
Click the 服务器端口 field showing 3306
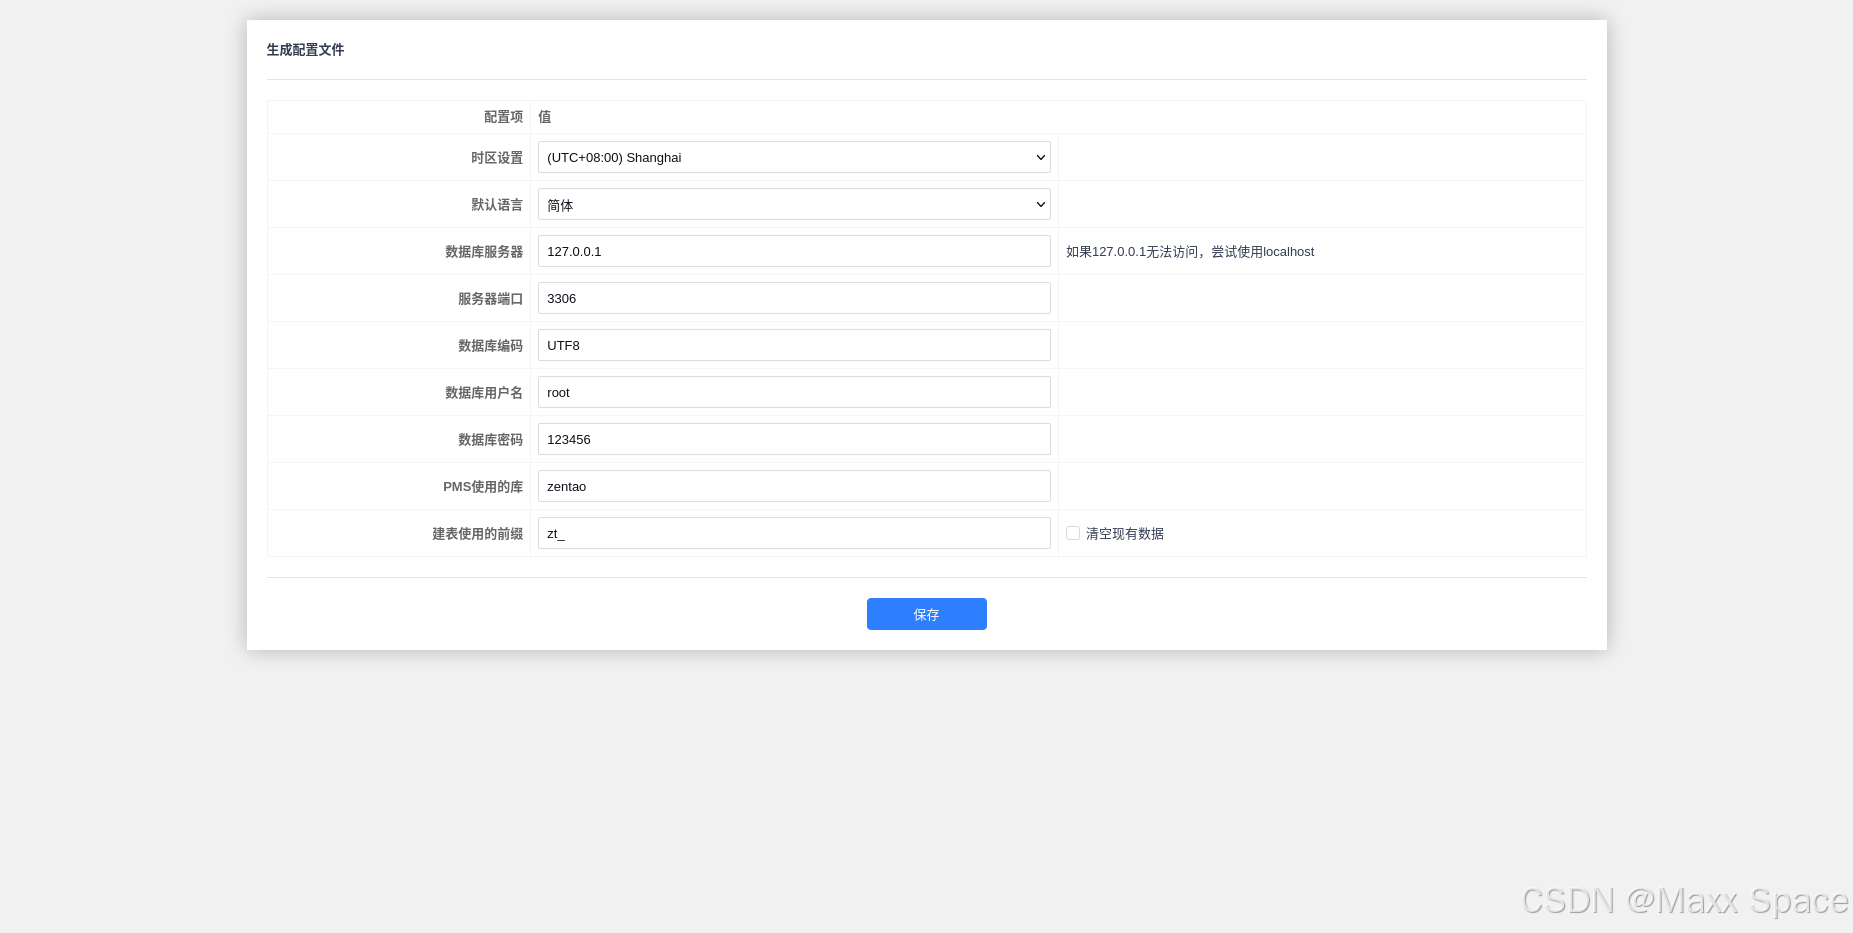[794, 298]
